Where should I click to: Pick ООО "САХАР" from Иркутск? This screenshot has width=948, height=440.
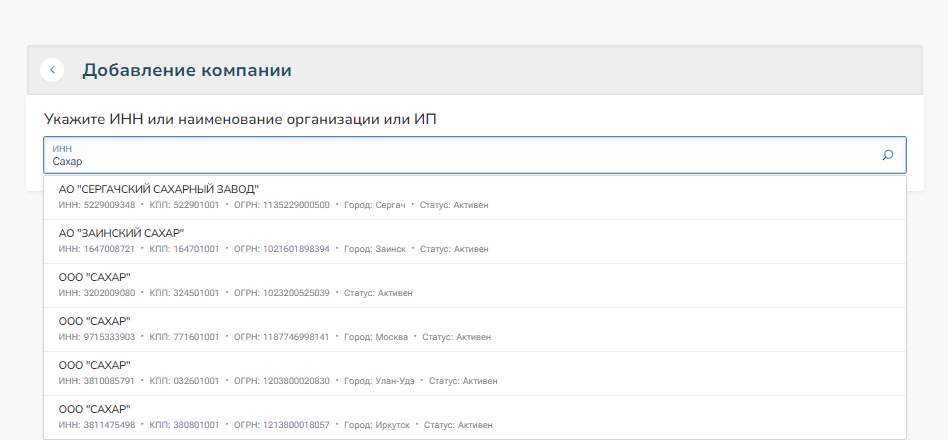point(95,409)
